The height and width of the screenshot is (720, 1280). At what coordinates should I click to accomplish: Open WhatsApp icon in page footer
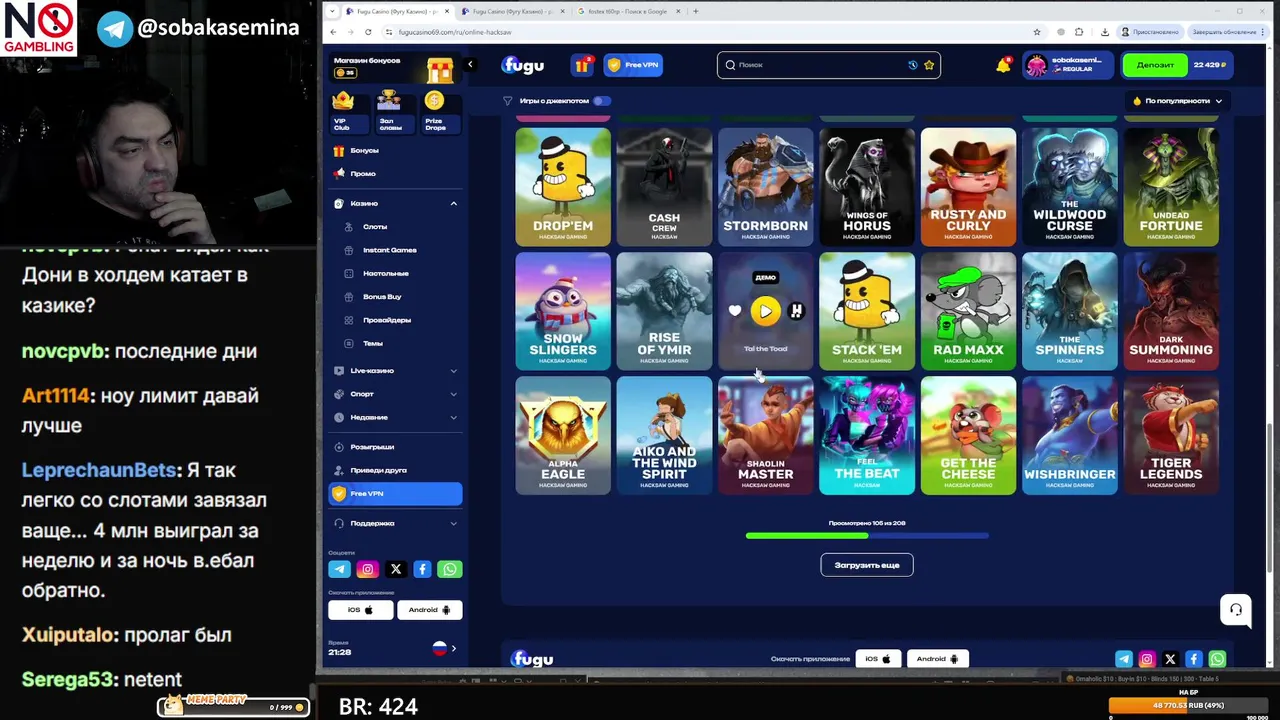coord(1217,659)
